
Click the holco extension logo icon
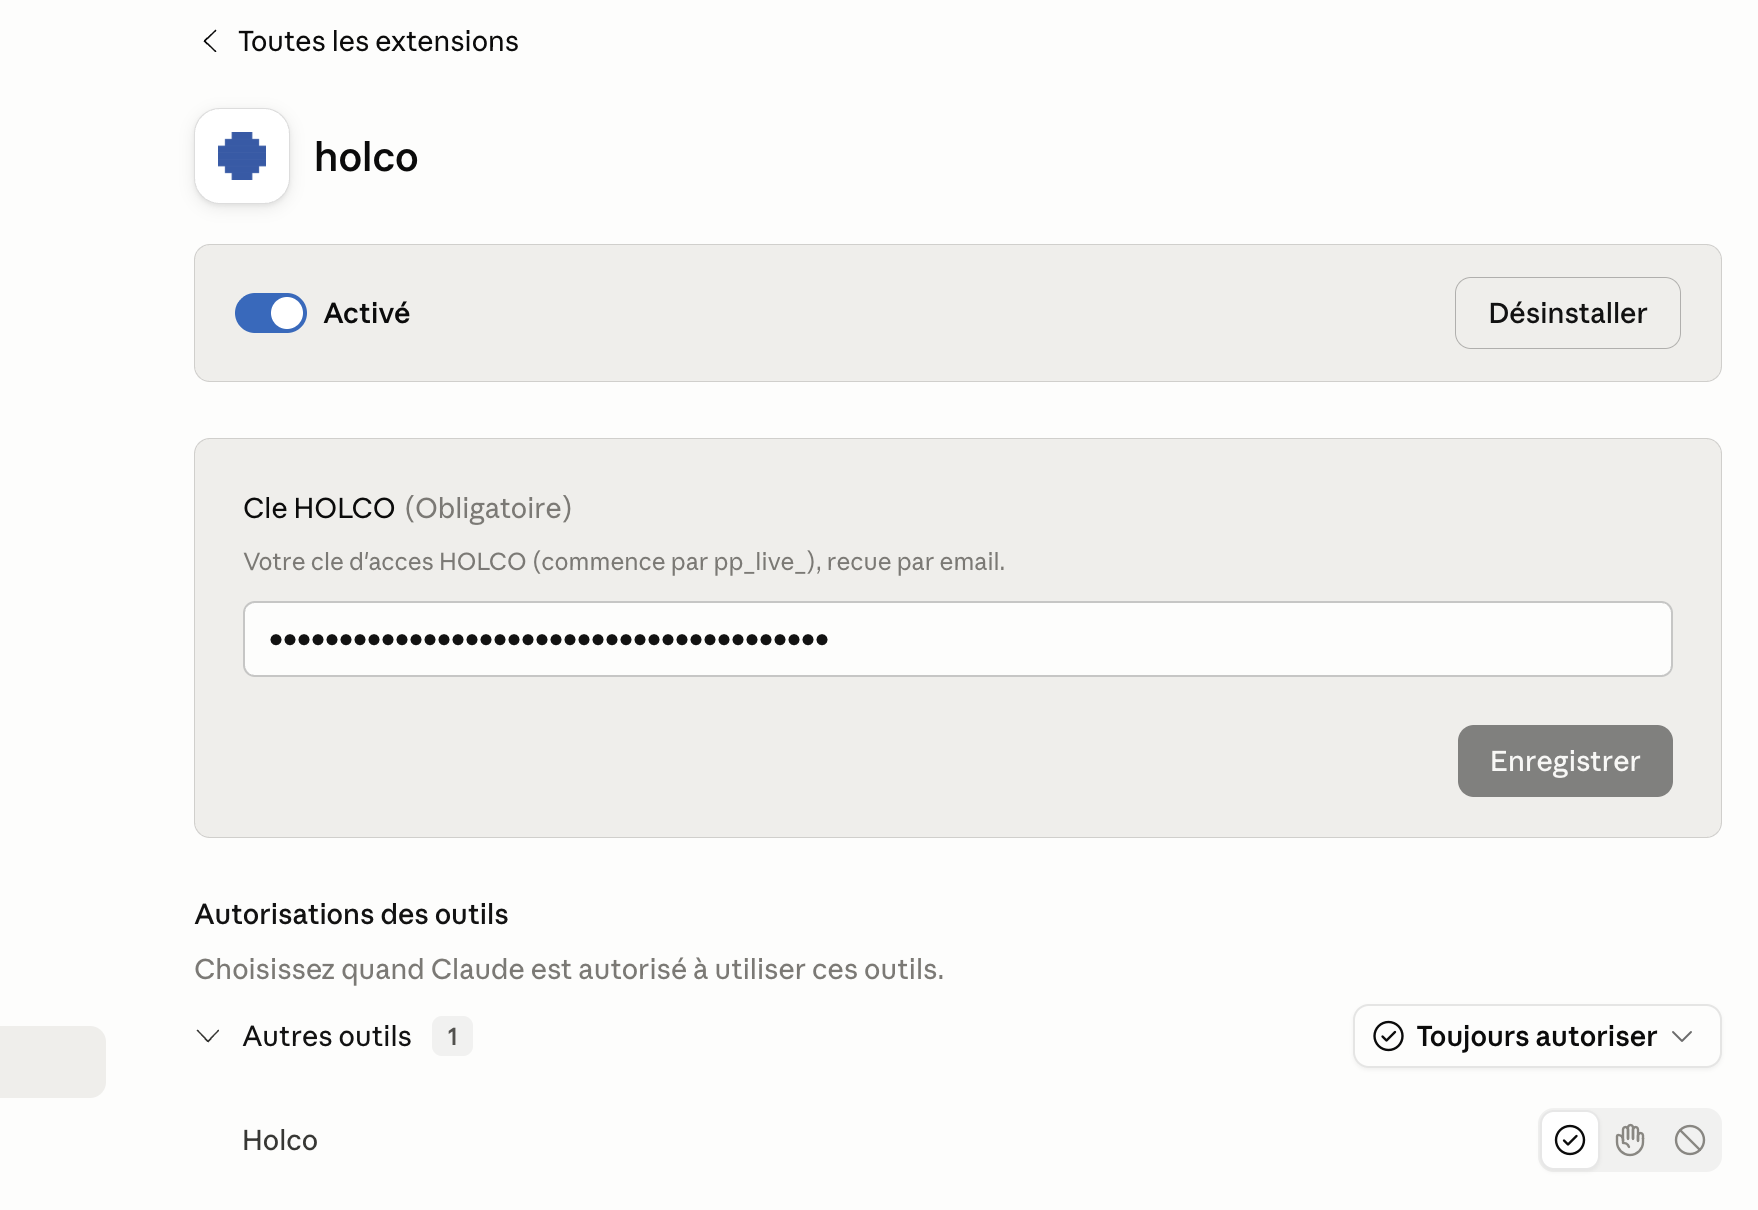tap(242, 156)
